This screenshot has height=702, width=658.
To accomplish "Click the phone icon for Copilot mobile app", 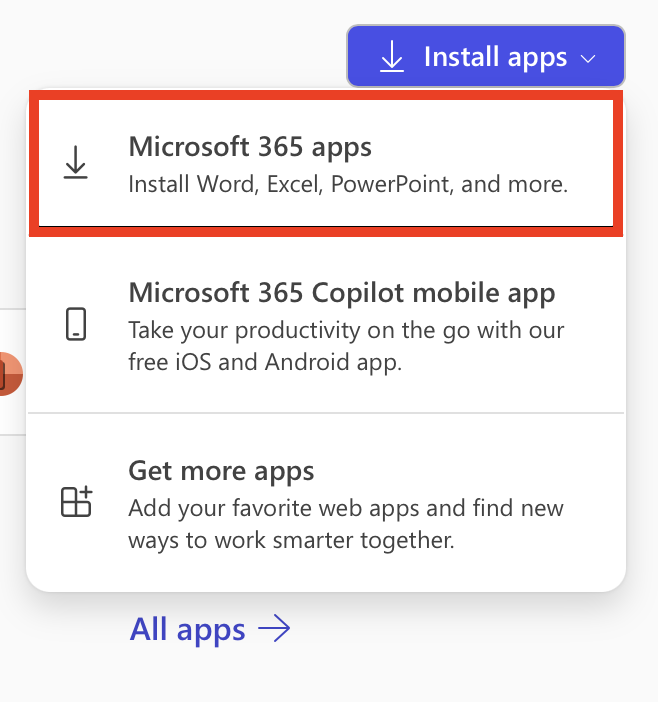I will point(76,324).
